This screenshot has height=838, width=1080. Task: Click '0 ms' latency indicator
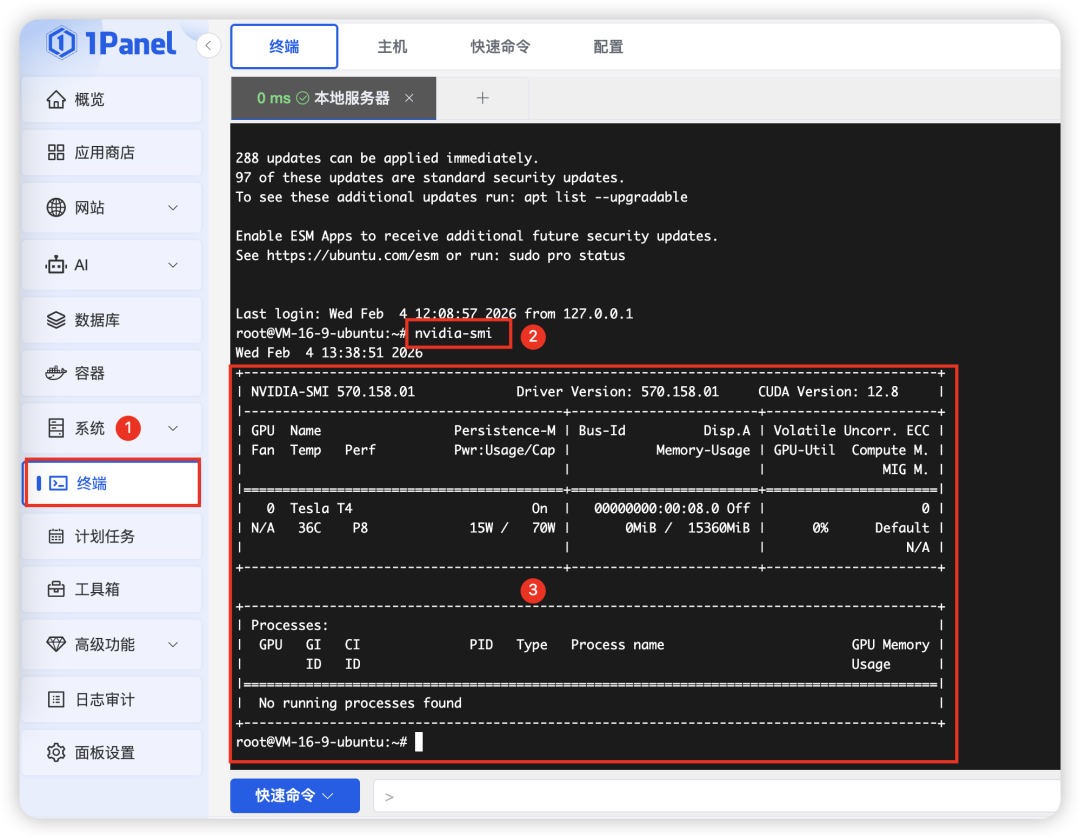click(273, 98)
